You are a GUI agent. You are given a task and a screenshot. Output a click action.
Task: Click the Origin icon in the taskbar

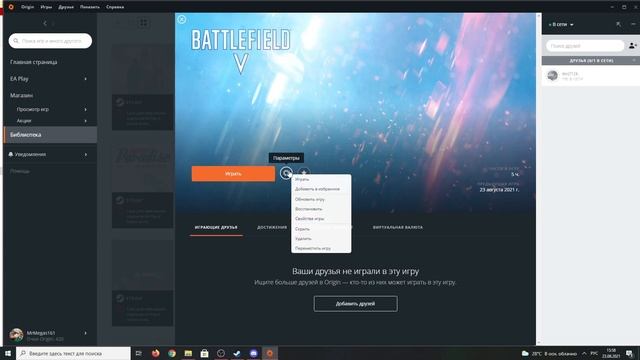[270, 353]
